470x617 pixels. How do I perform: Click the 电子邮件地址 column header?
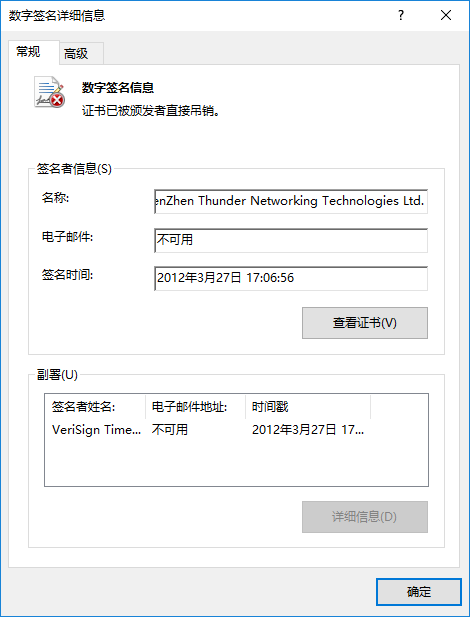[196, 406]
